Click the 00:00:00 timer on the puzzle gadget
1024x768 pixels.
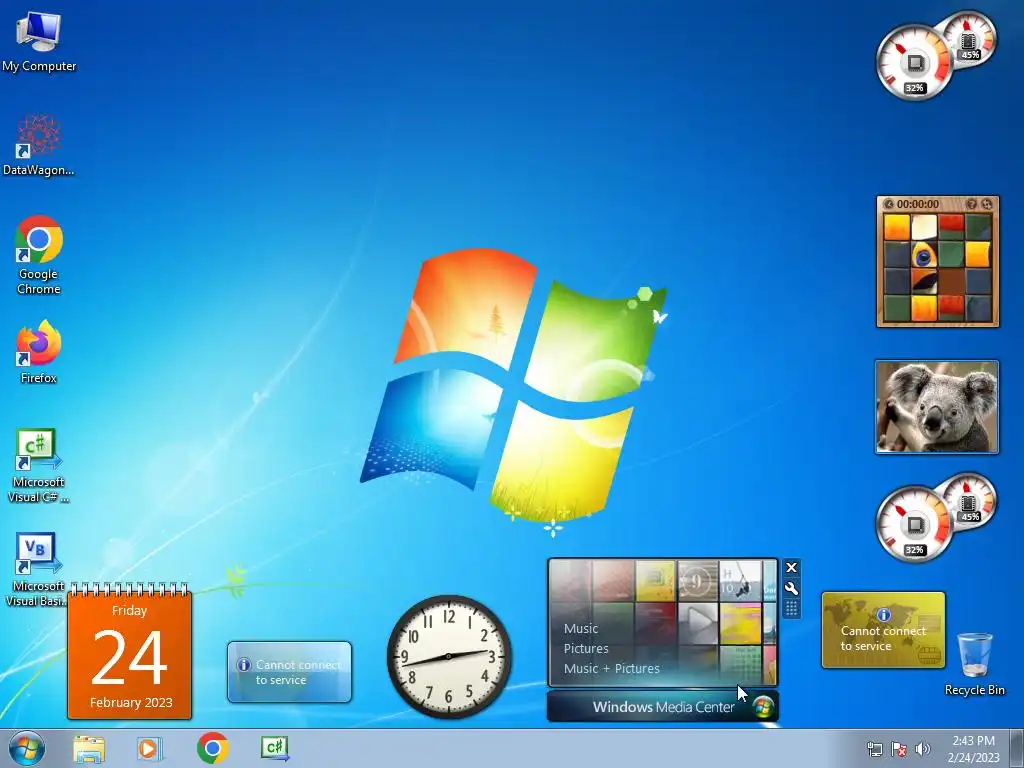click(x=918, y=204)
